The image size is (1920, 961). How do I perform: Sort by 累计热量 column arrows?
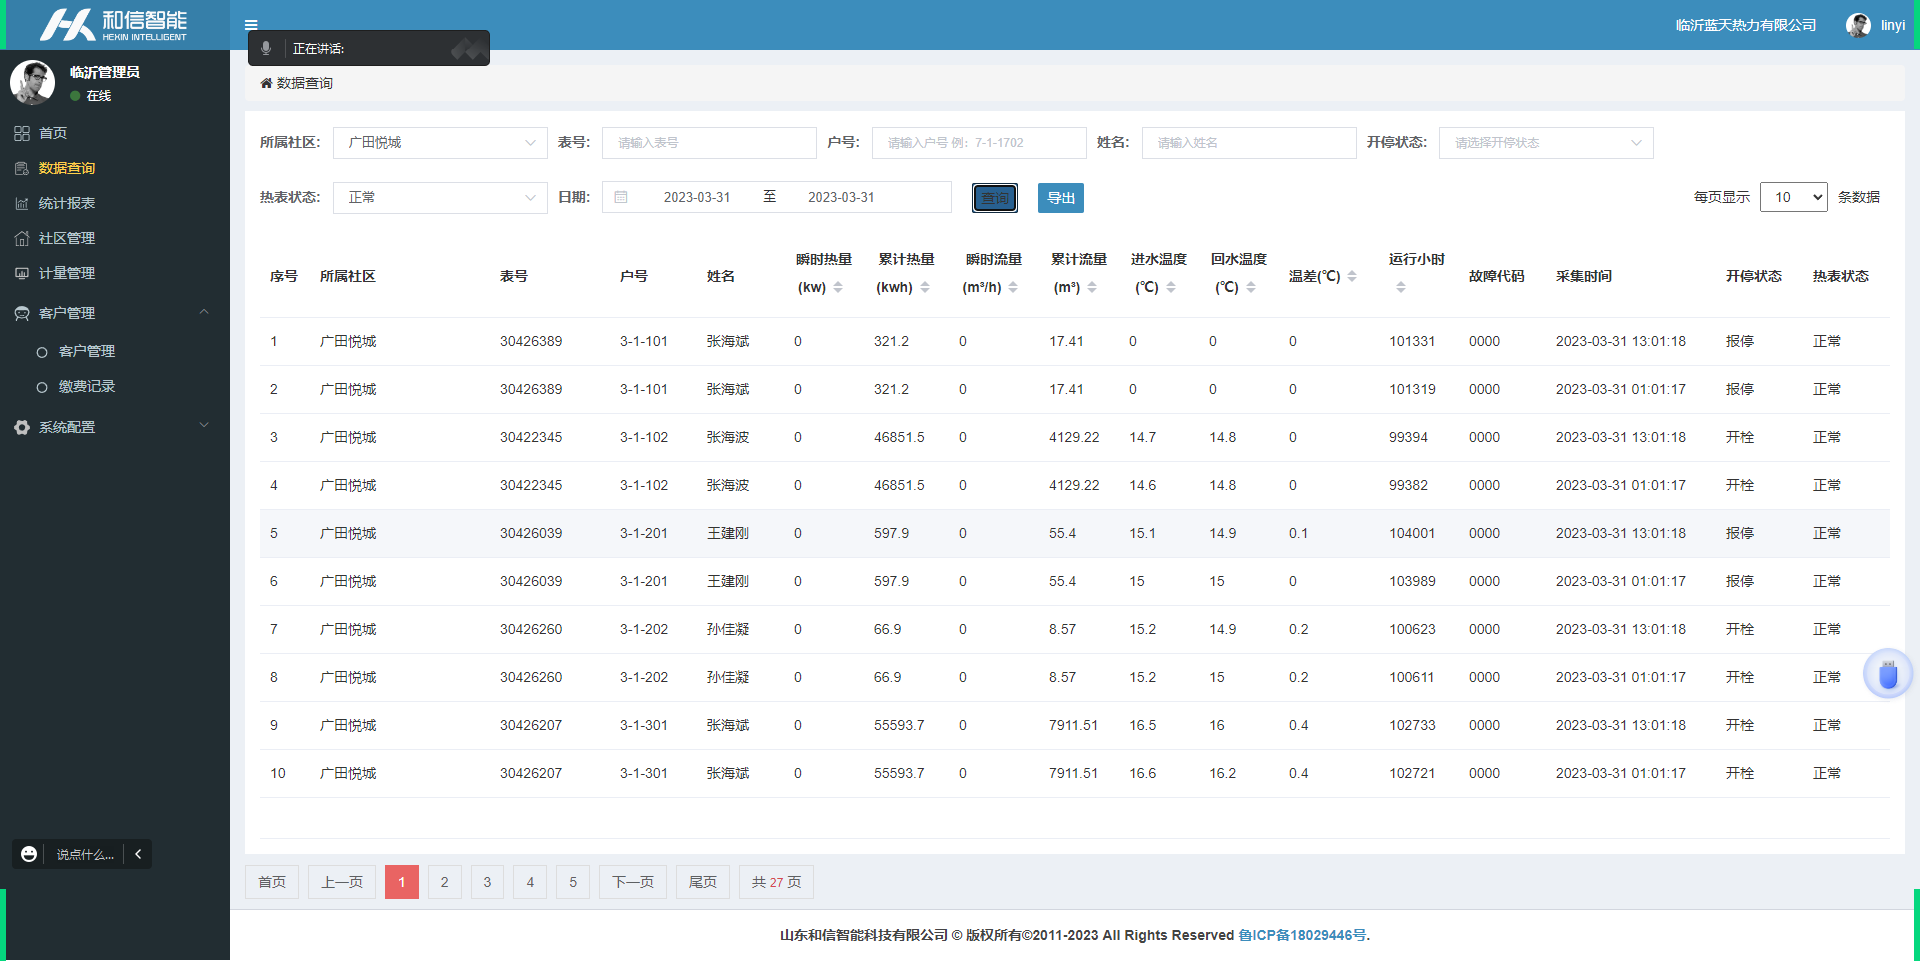(x=925, y=287)
